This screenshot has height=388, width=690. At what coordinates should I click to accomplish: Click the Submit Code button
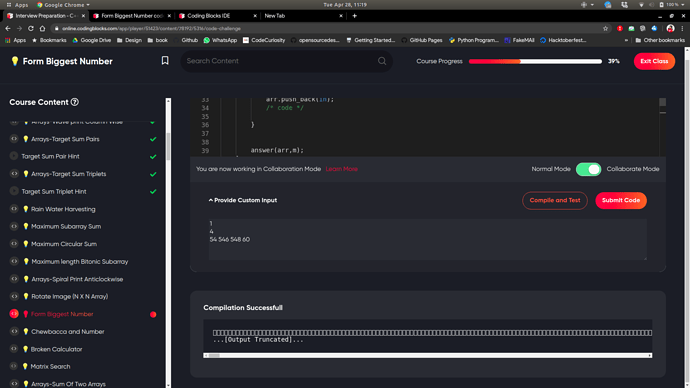click(x=621, y=200)
